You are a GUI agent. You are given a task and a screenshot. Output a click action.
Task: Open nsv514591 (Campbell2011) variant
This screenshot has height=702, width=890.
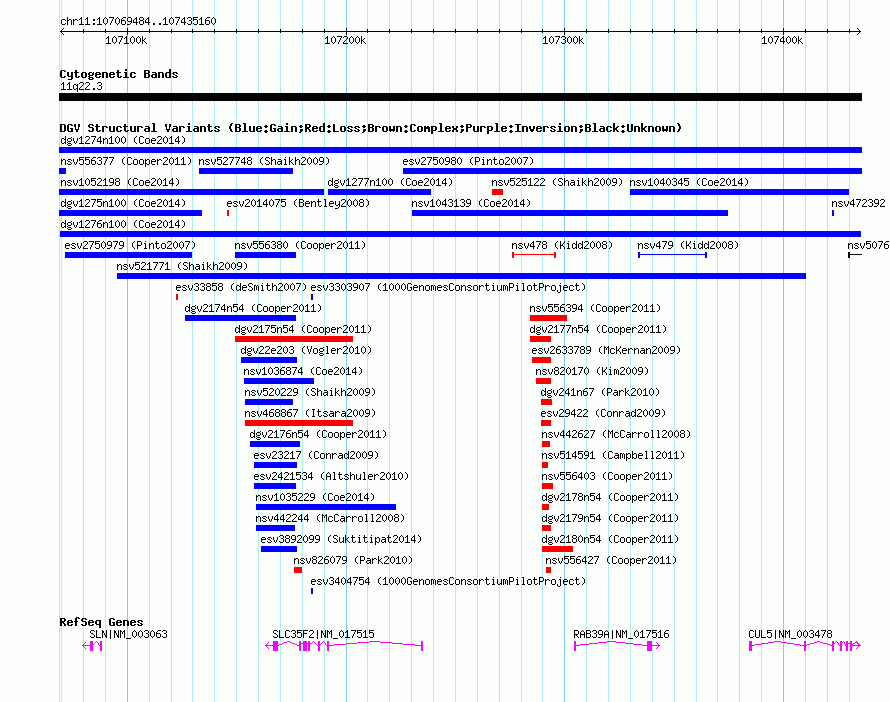pyautogui.click(x=614, y=455)
